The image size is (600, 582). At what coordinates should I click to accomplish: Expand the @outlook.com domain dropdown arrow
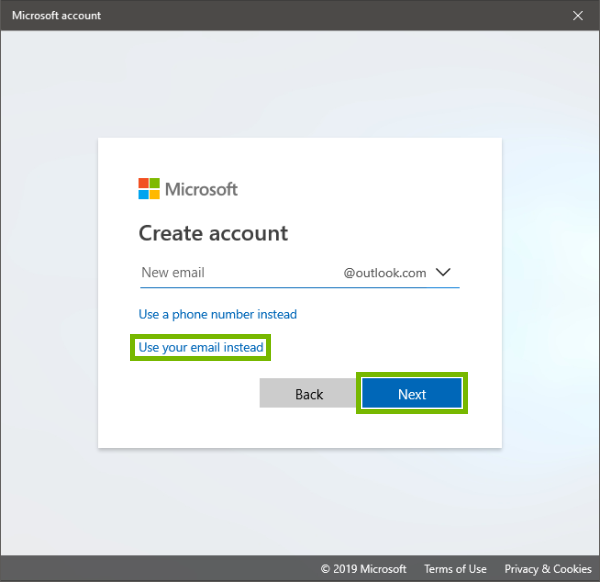(443, 273)
